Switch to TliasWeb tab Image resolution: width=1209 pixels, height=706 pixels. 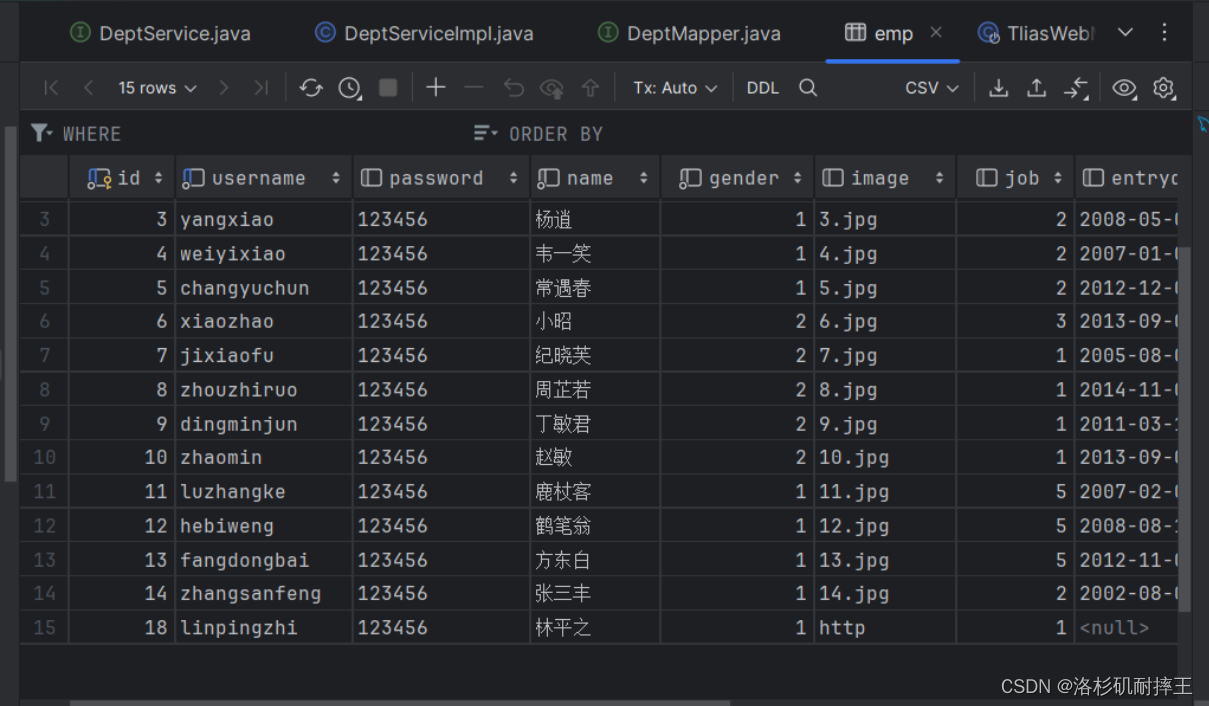coord(1037,33)
